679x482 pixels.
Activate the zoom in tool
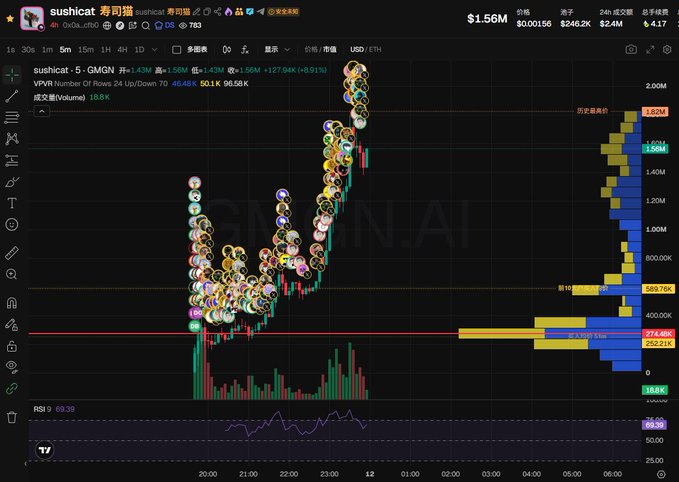click(x=12, y=274)
